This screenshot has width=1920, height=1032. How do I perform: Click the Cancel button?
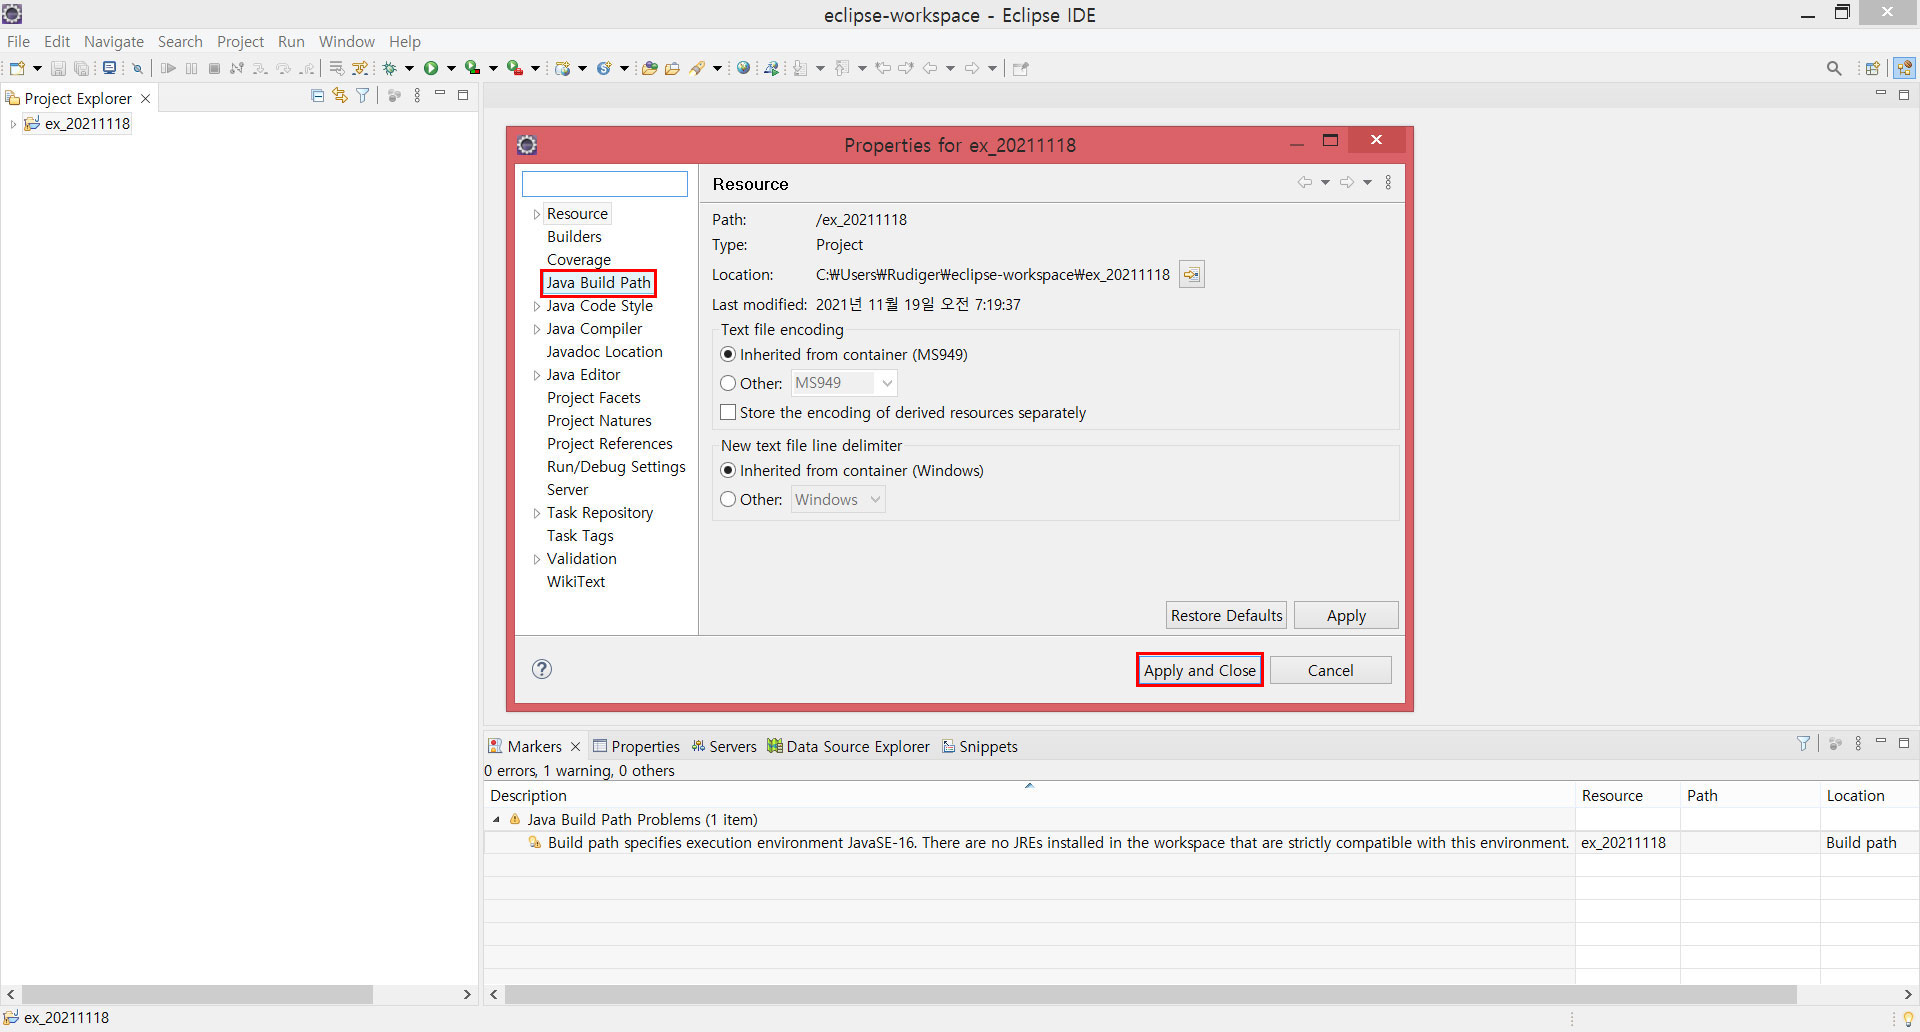coord(1330,670)
